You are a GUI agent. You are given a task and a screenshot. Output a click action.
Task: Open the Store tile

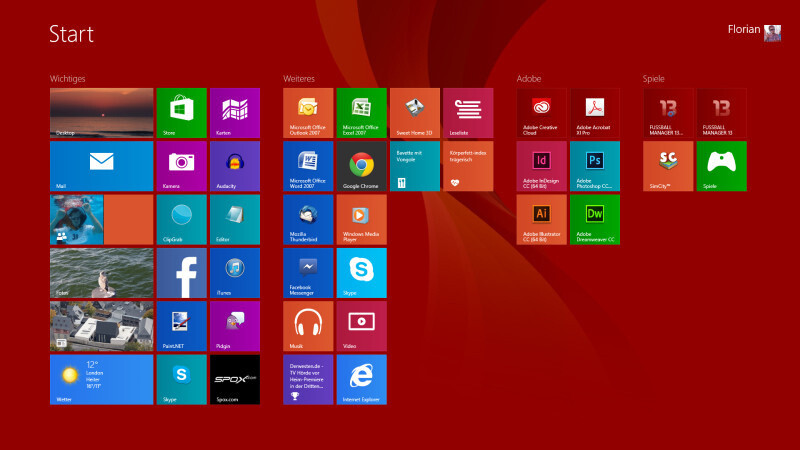click(x=182, y=113)
